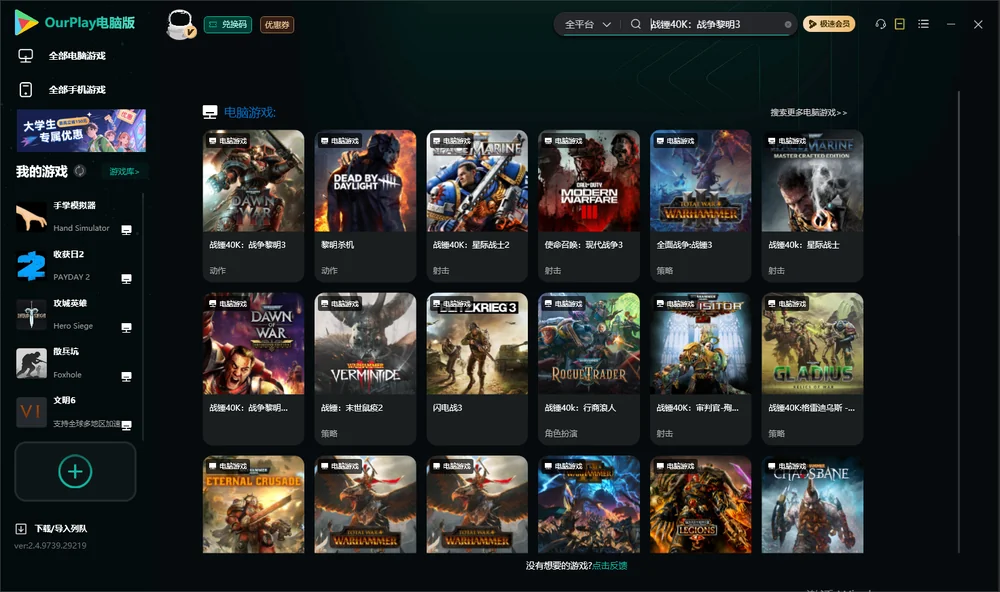Expand the 全平台 platform dropdown
The width and height of the screenshot is (1000, 592).
(x=587, y=24)
